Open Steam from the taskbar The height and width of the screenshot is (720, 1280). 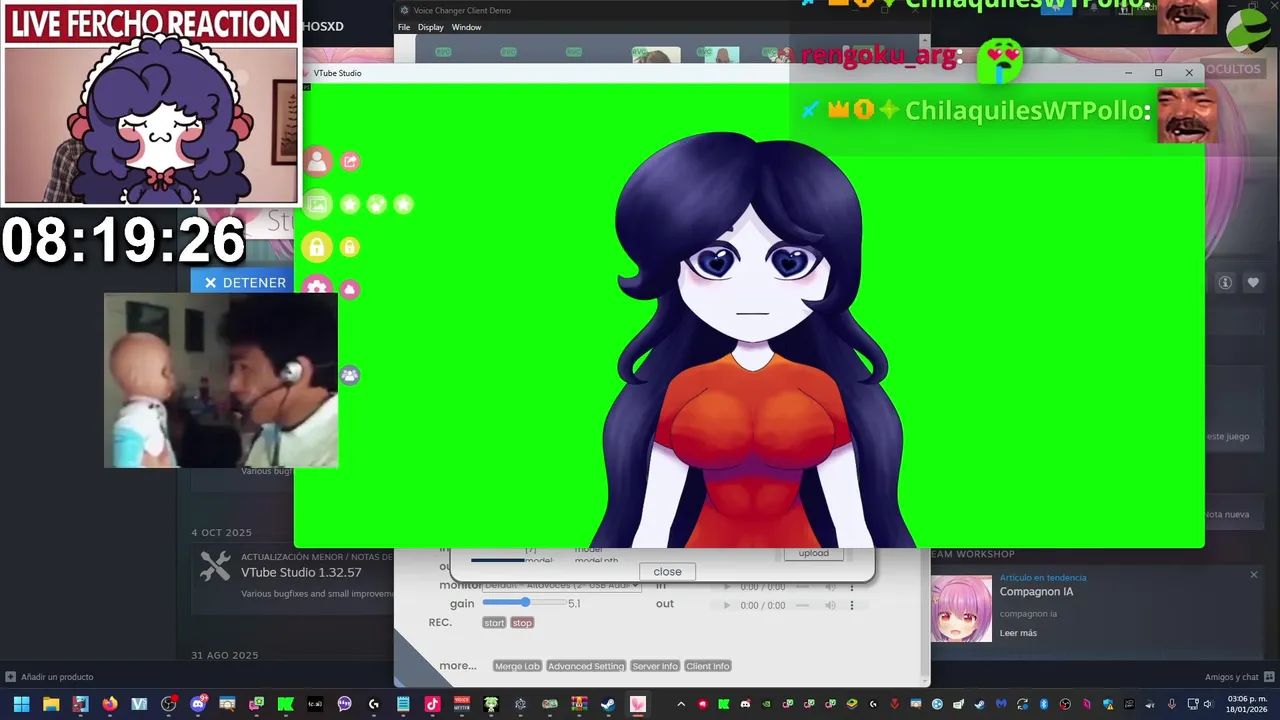[x=608, y=704]
